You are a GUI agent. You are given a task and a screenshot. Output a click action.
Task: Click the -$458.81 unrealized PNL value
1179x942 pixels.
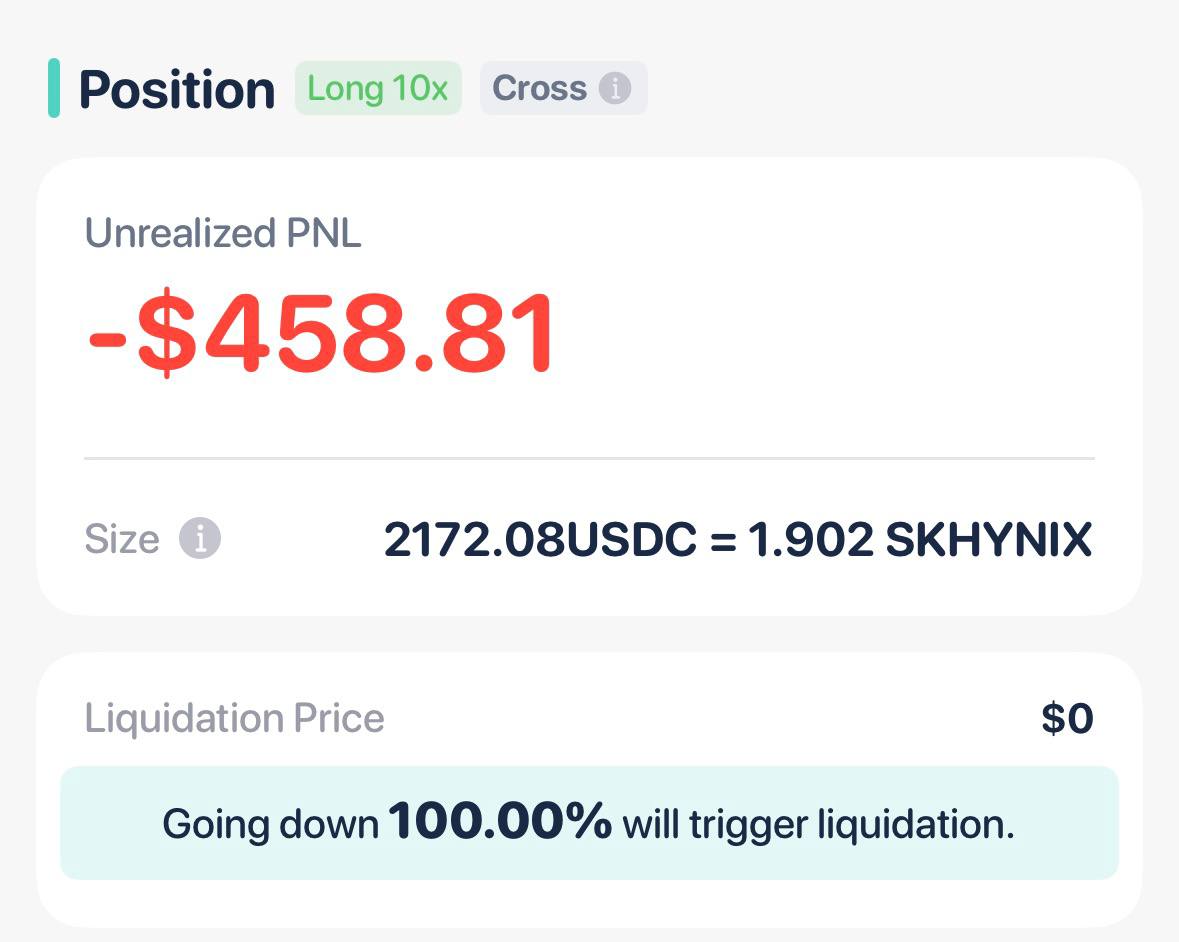(x=322, y=332)
